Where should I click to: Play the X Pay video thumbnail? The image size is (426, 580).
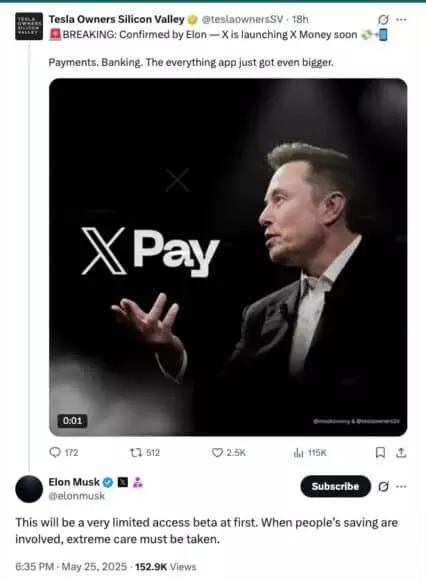(x=228, y=257)
